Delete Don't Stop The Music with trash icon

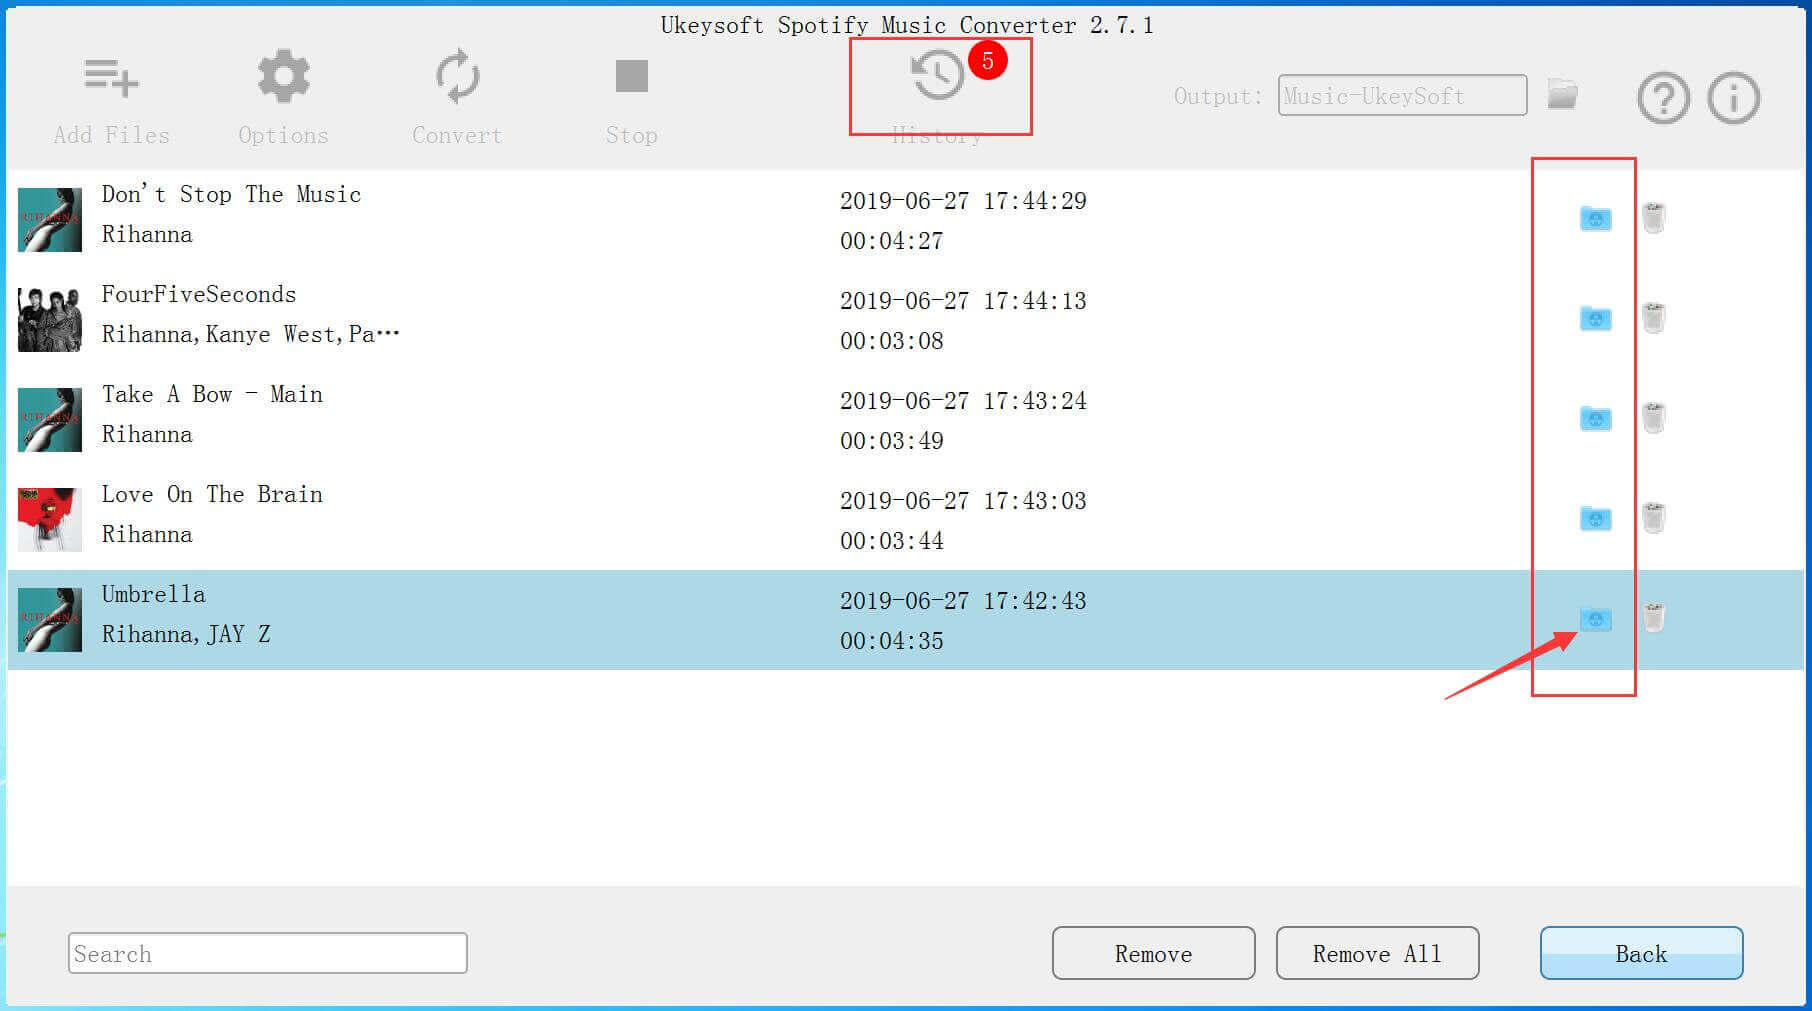coord(1653,217)
